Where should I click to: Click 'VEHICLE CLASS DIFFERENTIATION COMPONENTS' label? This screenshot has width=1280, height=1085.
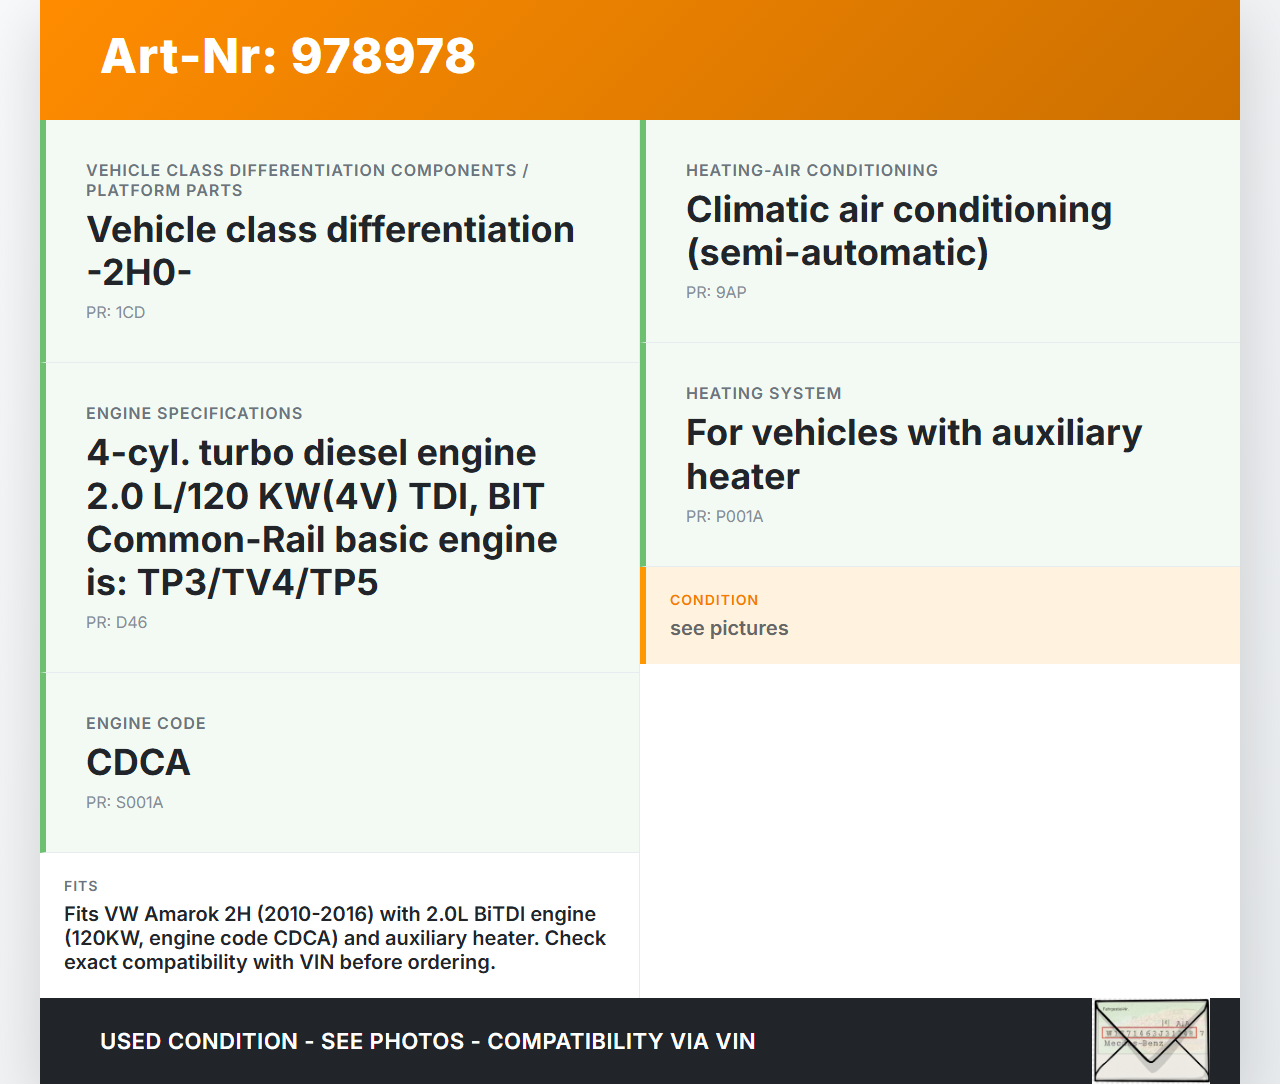point(307,180)
